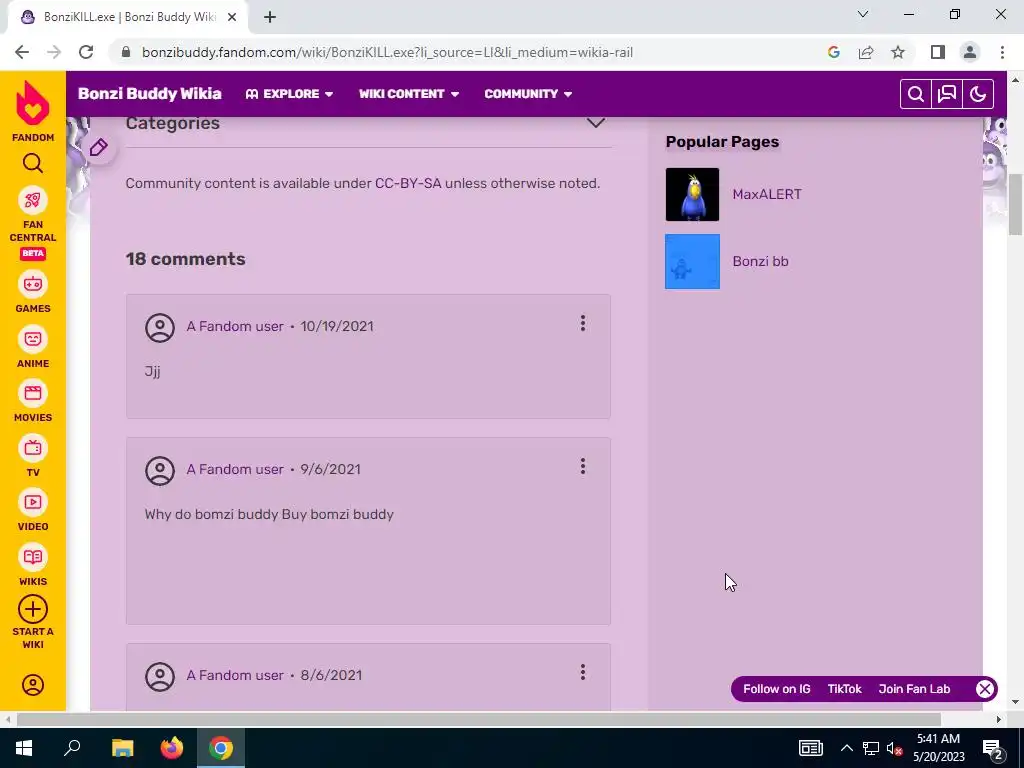Image resolution: width=1024 pixels, height=768 pixels.
Task: Click the vertical page scrollbar thumb
Action: [x=1016, y=205]
